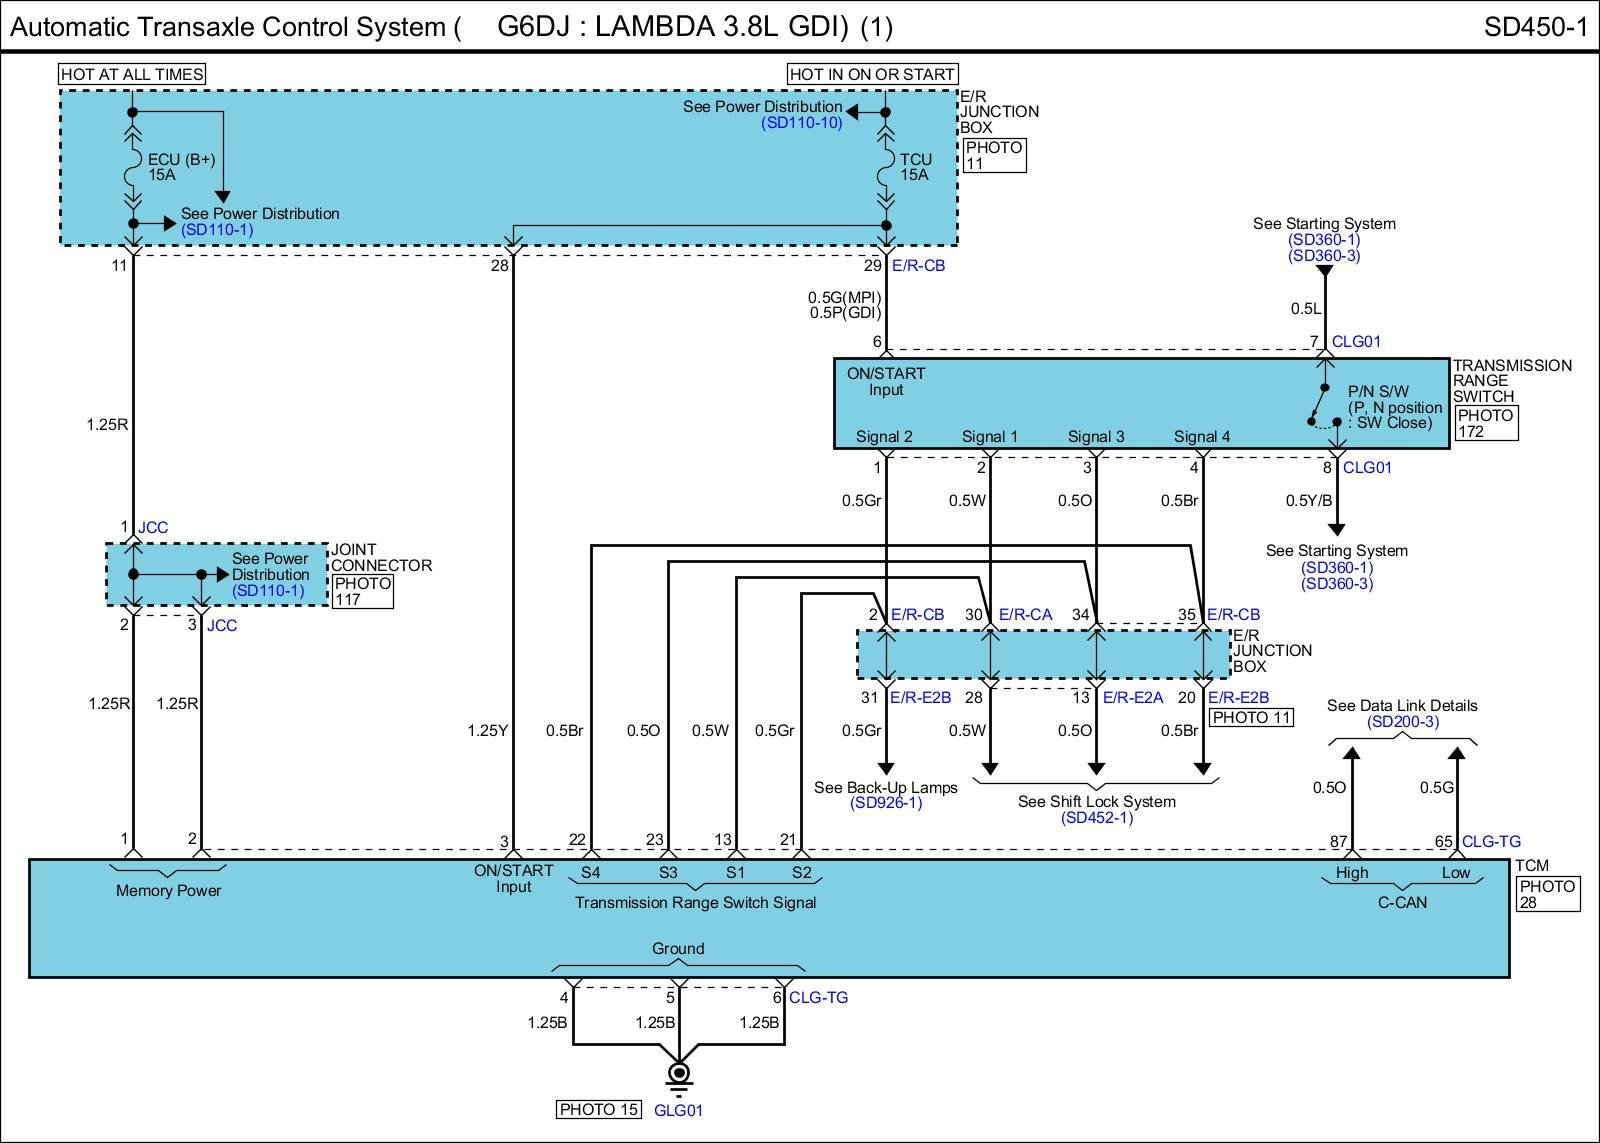
Task: Select the HOT AT ALL TIMES label
Action: point(132,74)
